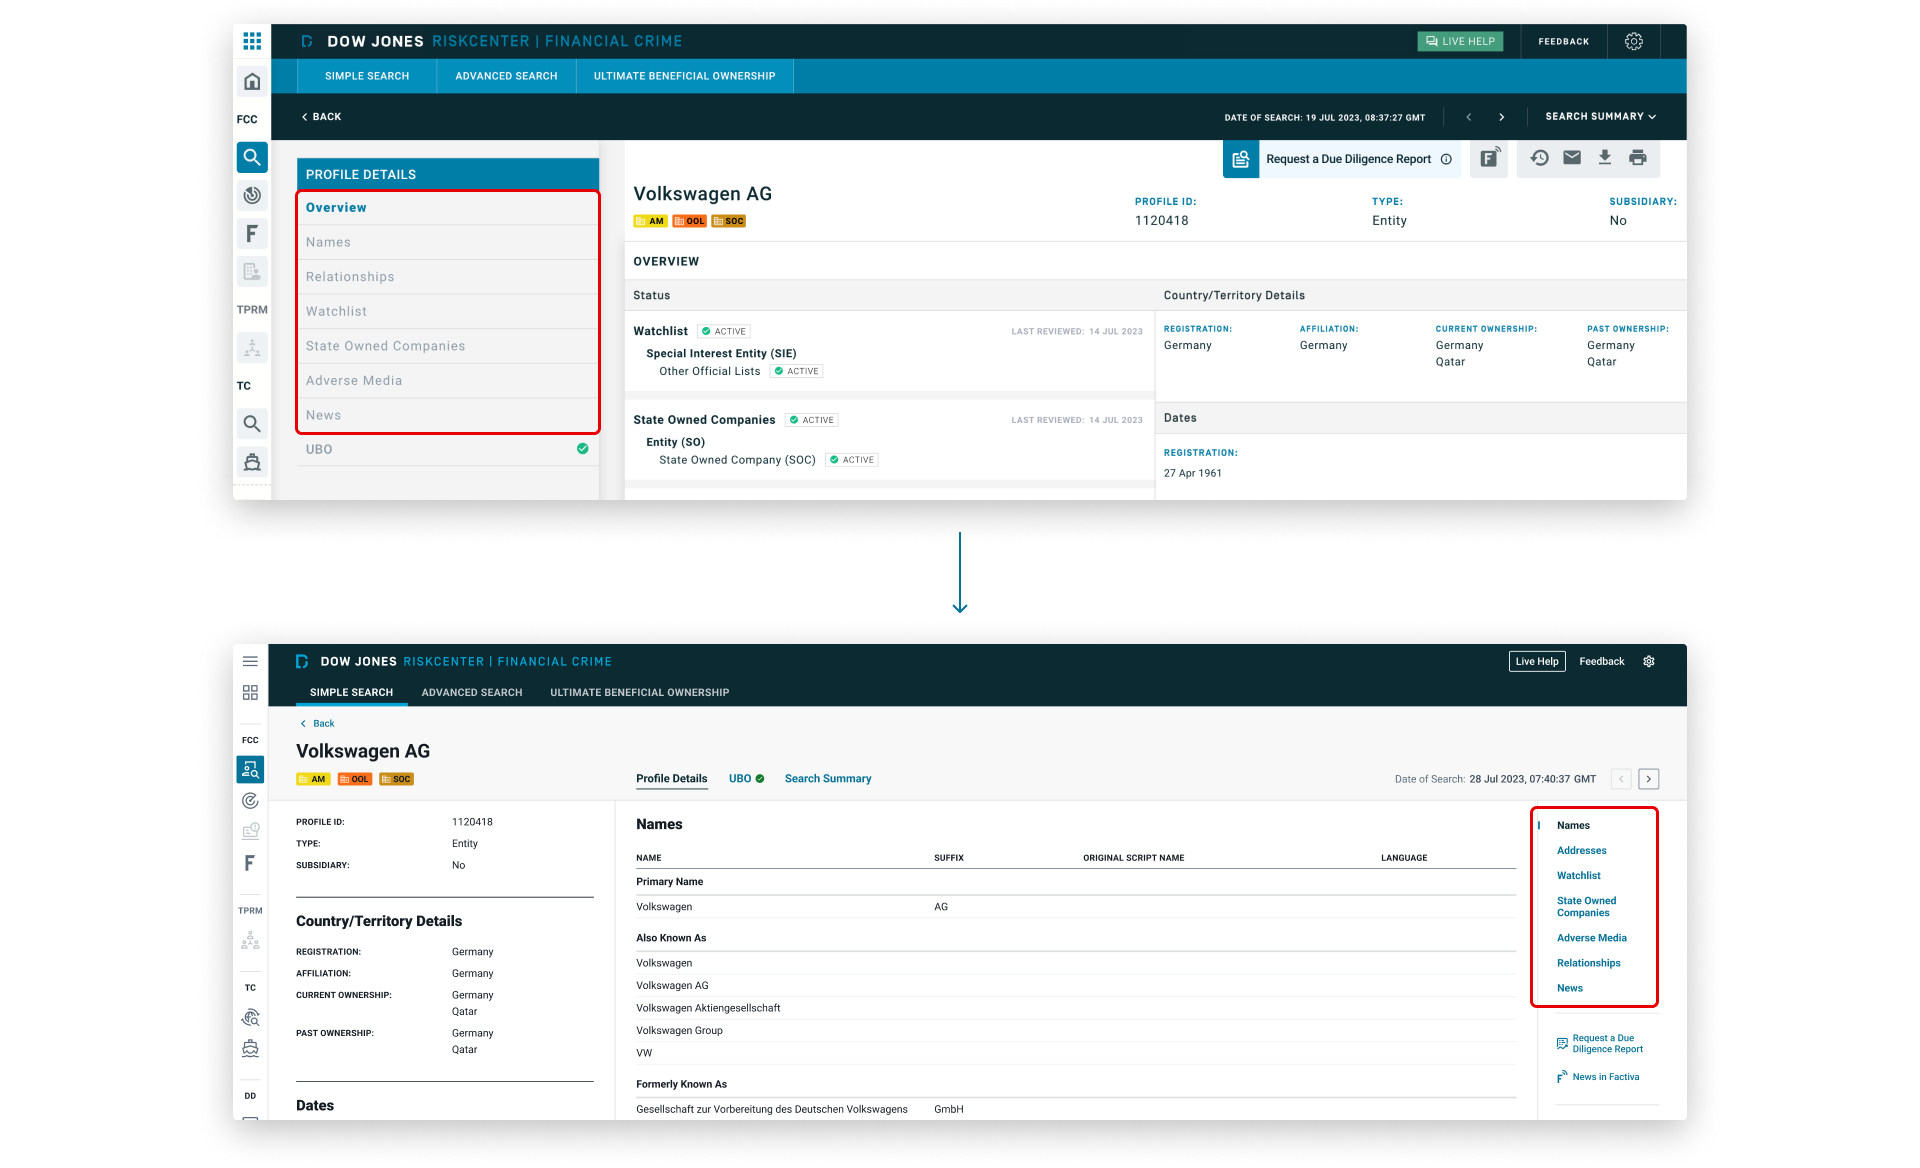Open Ultimate Beneficial Ownership tab in upper screenshot
1920x1168 pixels.
pyautogui.click(x=685, y=76)
